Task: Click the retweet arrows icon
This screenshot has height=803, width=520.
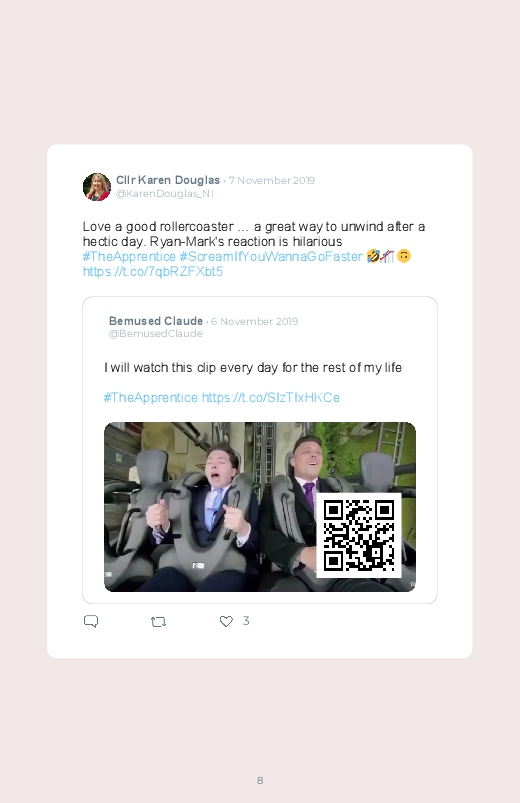Action: tap(158, 622)
